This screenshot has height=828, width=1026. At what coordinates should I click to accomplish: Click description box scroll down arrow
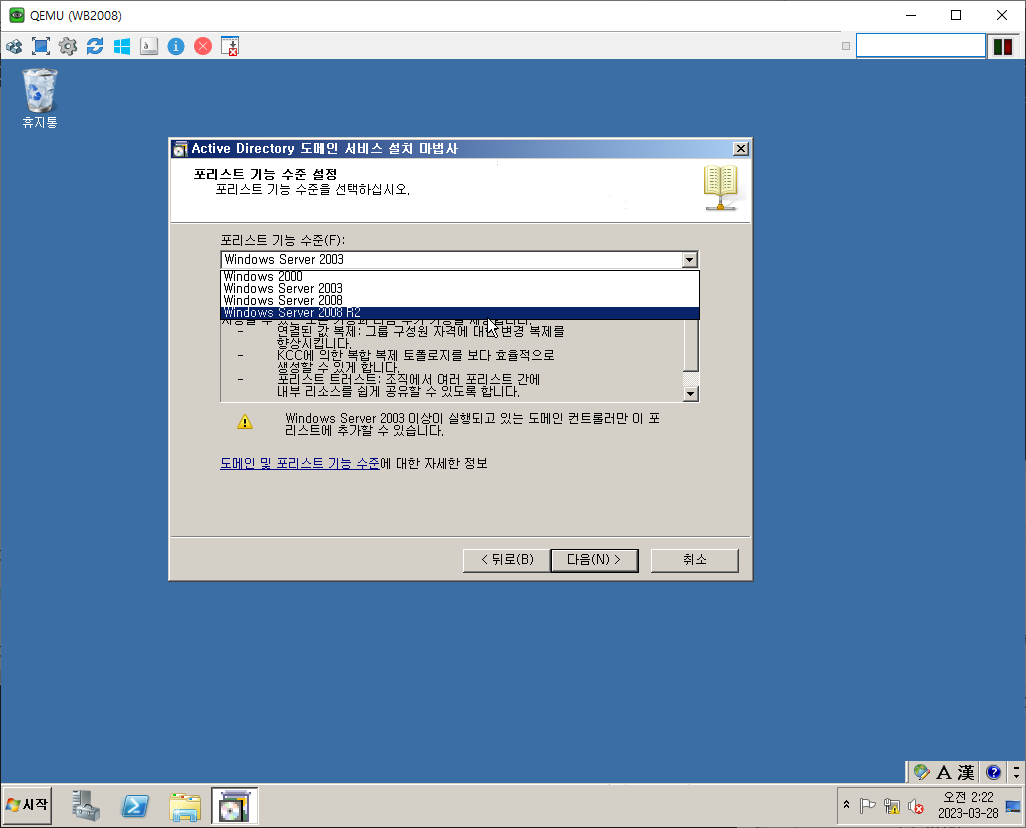(690, 393)
